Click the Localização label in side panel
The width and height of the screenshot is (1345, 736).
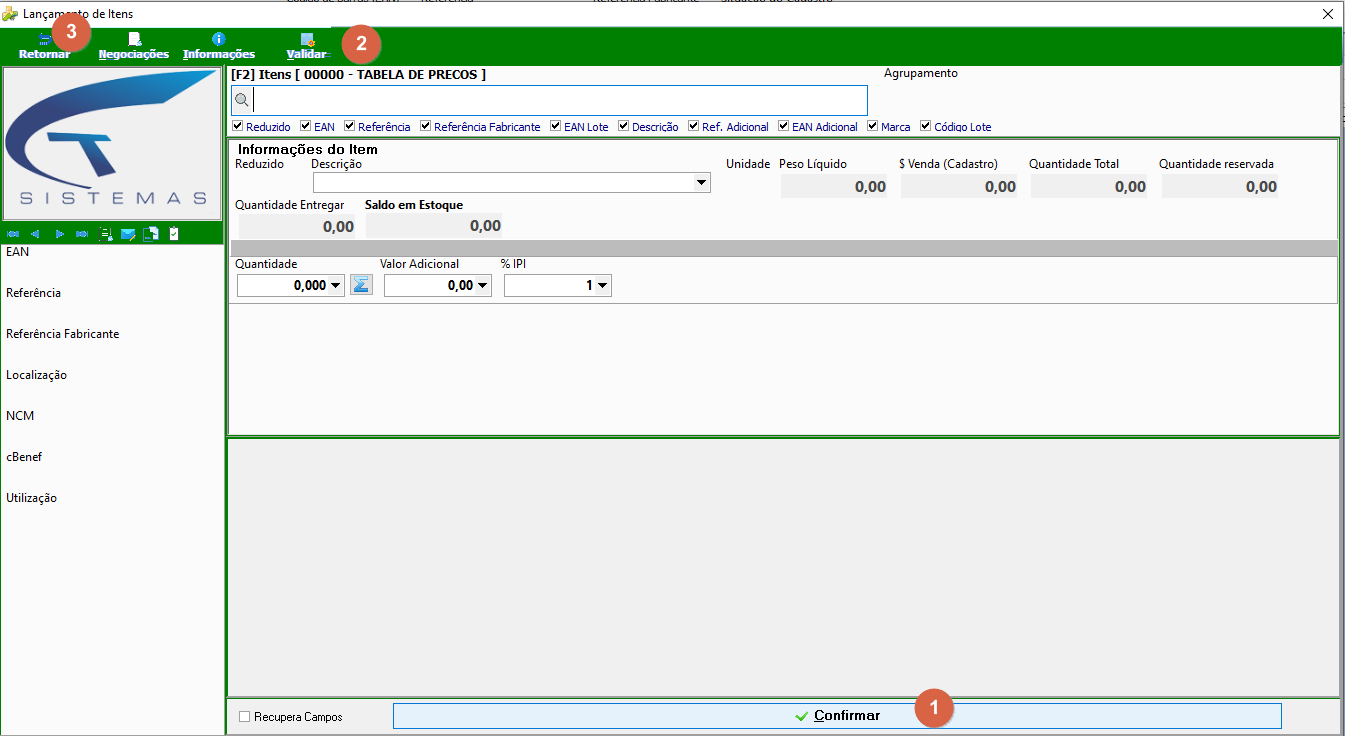[36, 375]
